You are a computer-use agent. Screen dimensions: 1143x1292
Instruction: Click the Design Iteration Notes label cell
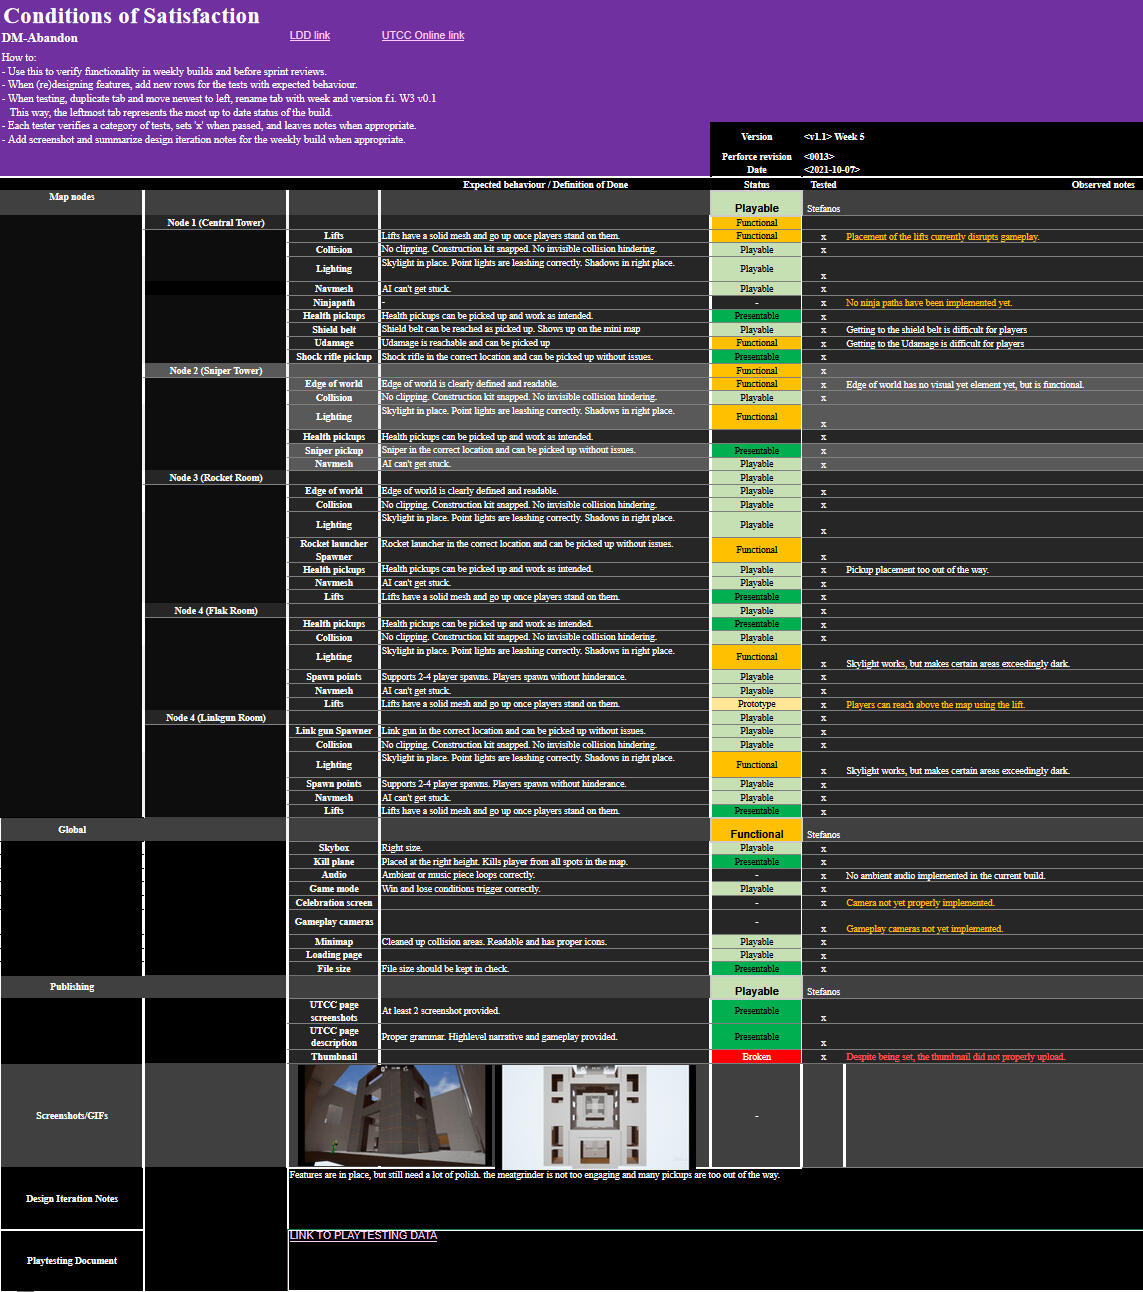(x=72, y=1198)
